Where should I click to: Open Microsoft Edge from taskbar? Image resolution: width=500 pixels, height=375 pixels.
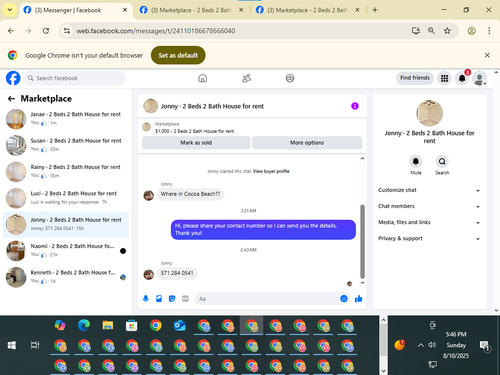coord(84,325)
